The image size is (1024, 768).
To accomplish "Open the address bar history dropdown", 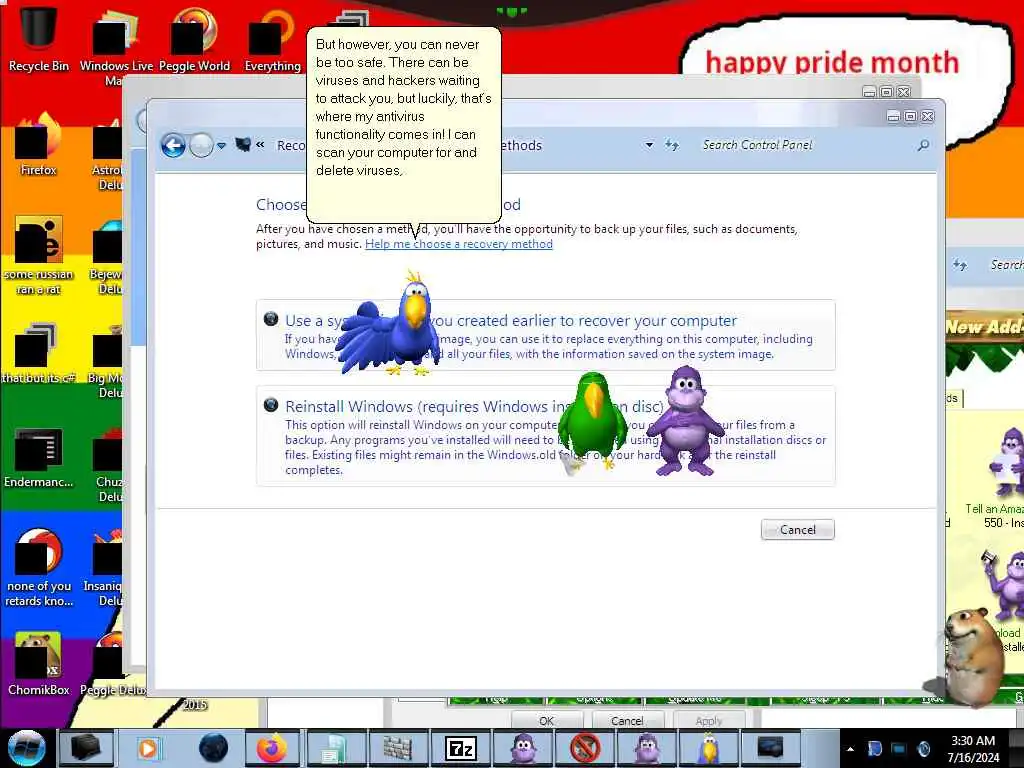I will (649, 145).
